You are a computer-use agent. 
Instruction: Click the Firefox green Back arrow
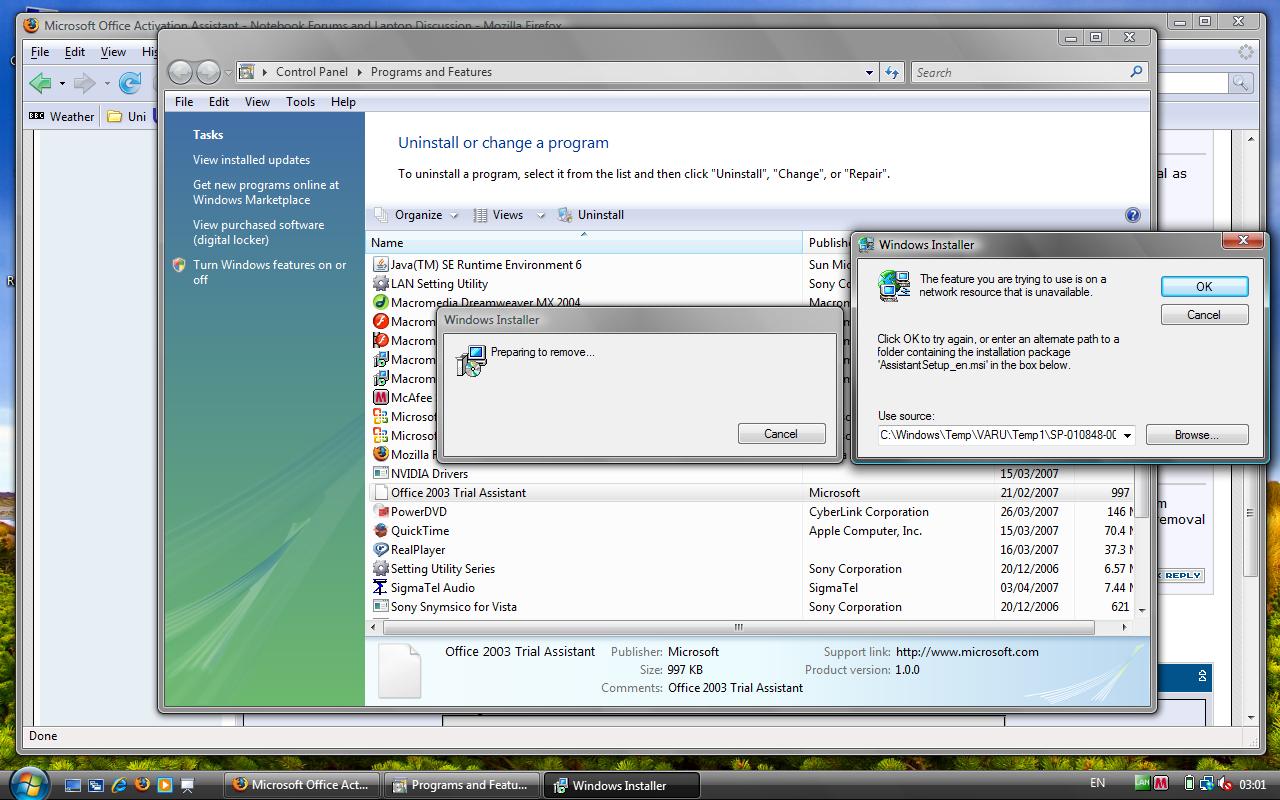click(40, 83)
